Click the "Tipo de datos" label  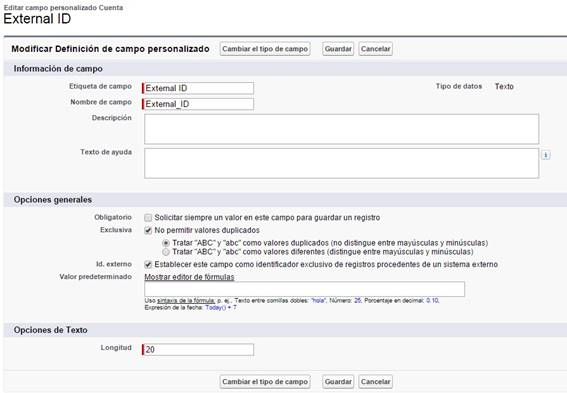[x=459, y=86]
